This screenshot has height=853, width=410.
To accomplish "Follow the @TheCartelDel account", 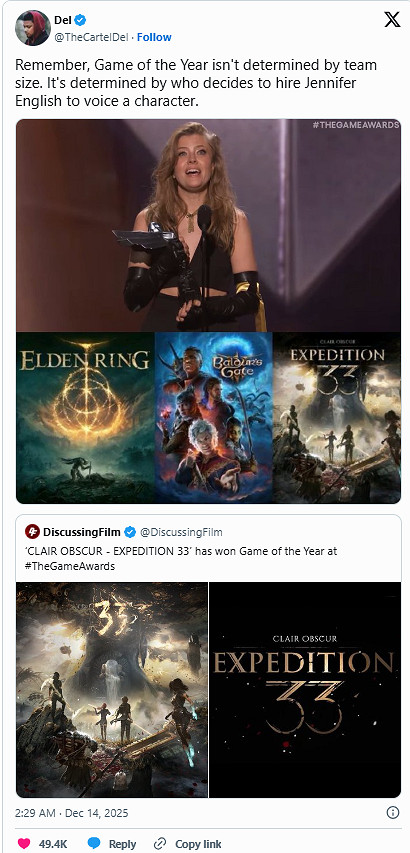I will click(x=154, y=37).
